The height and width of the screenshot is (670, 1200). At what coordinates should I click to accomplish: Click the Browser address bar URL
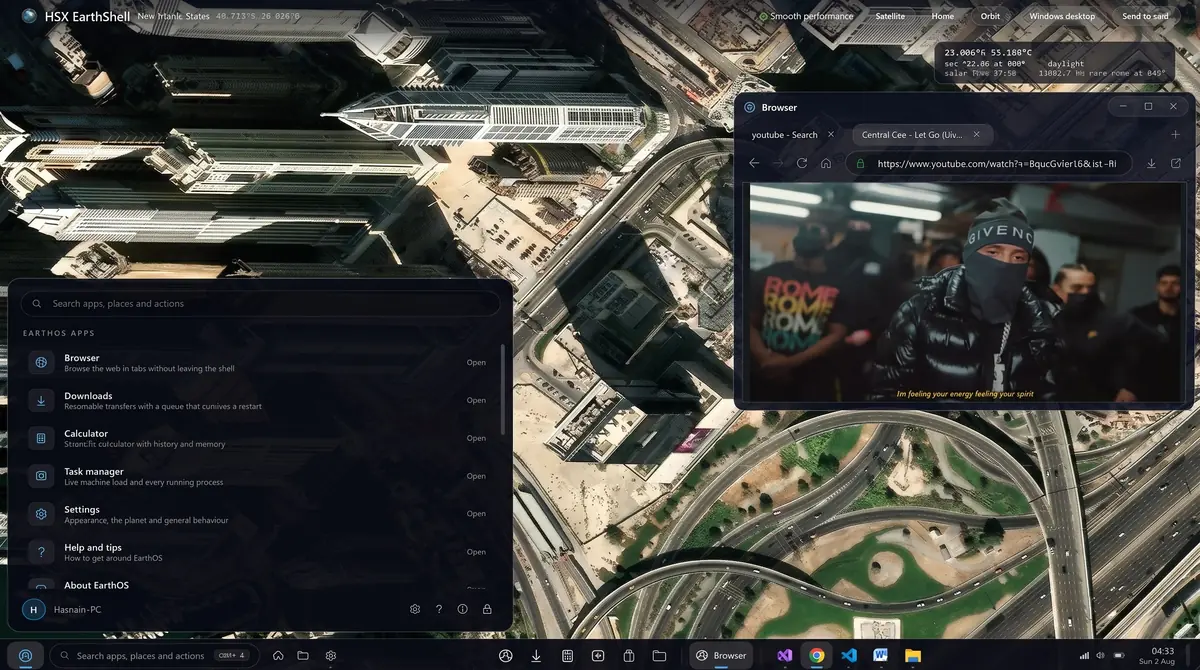(x=990, y=163)
